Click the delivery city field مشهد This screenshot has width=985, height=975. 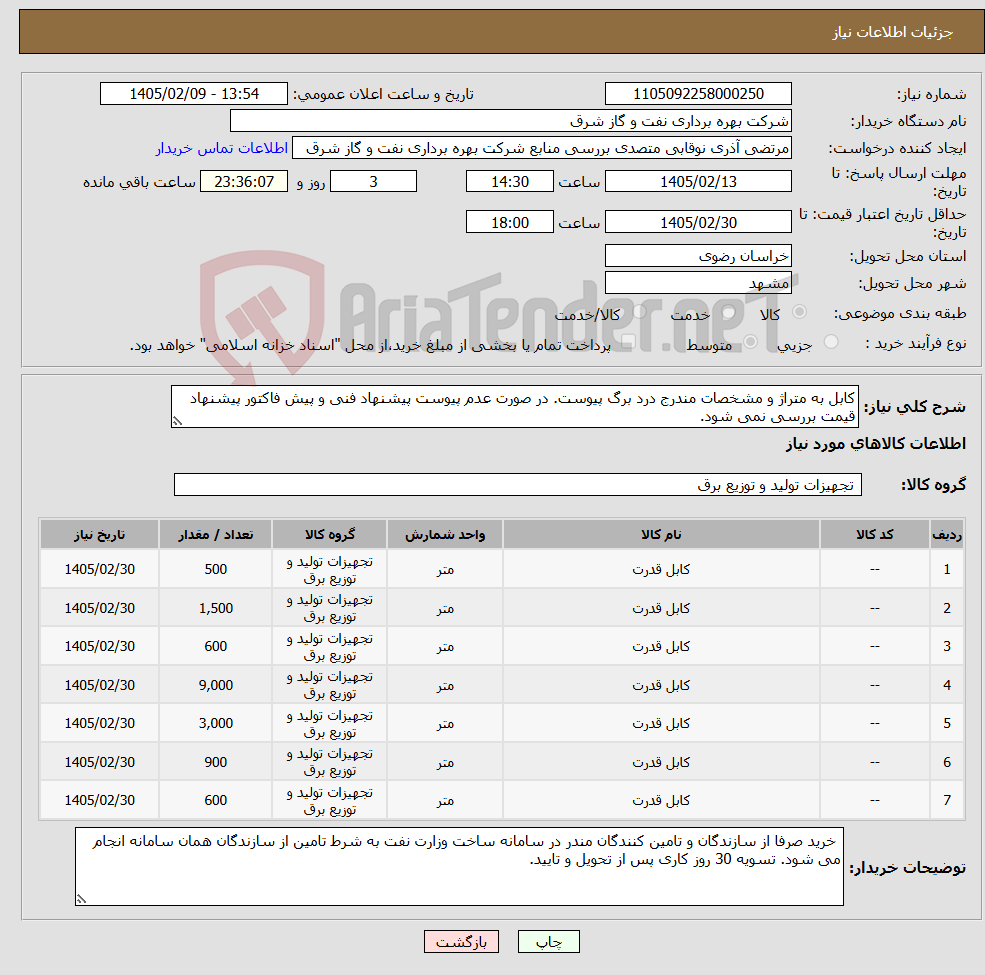coord(698,283)
